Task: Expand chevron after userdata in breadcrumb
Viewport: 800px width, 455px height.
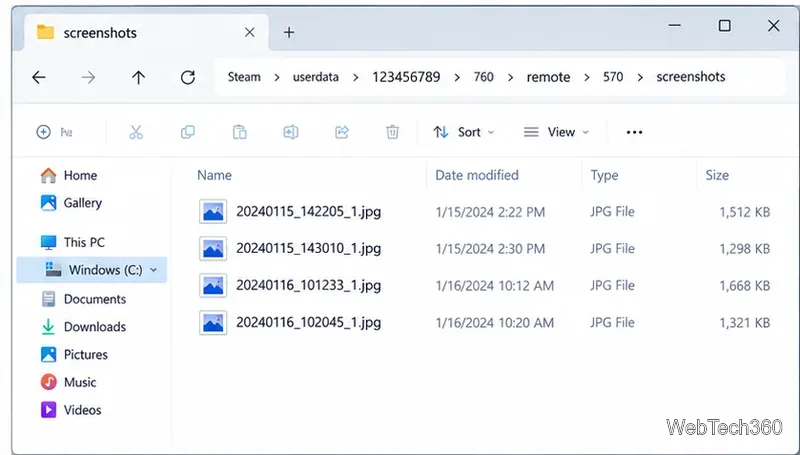Action: tap(356, 78)
